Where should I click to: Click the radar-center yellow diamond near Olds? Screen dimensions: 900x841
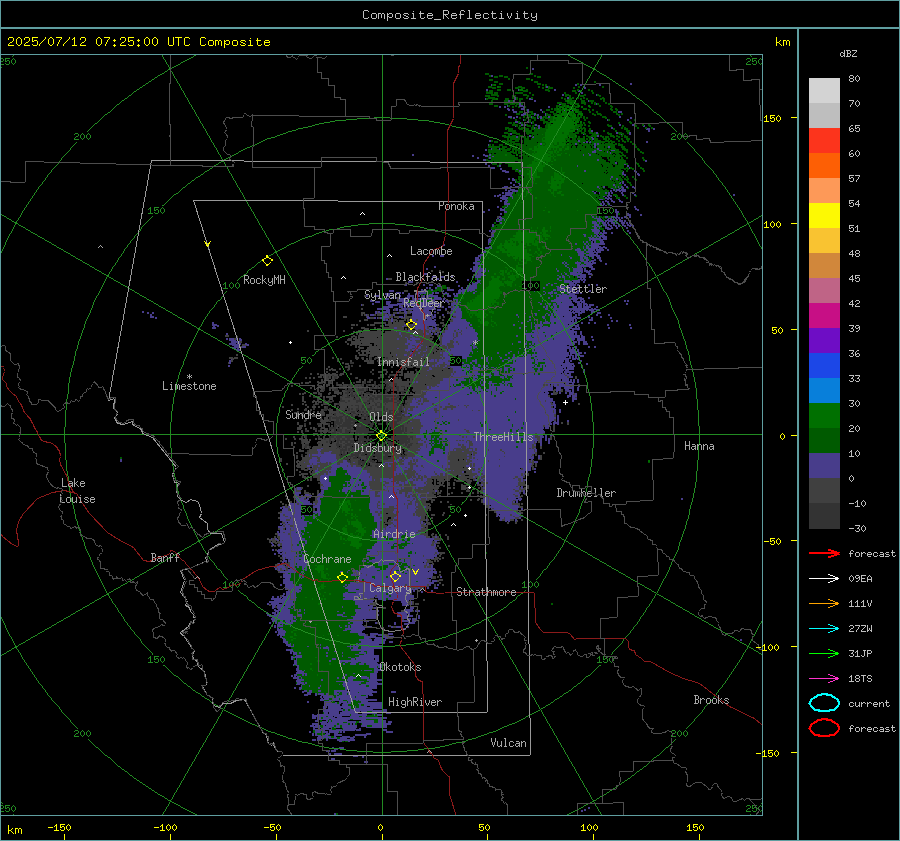[381, 435]
